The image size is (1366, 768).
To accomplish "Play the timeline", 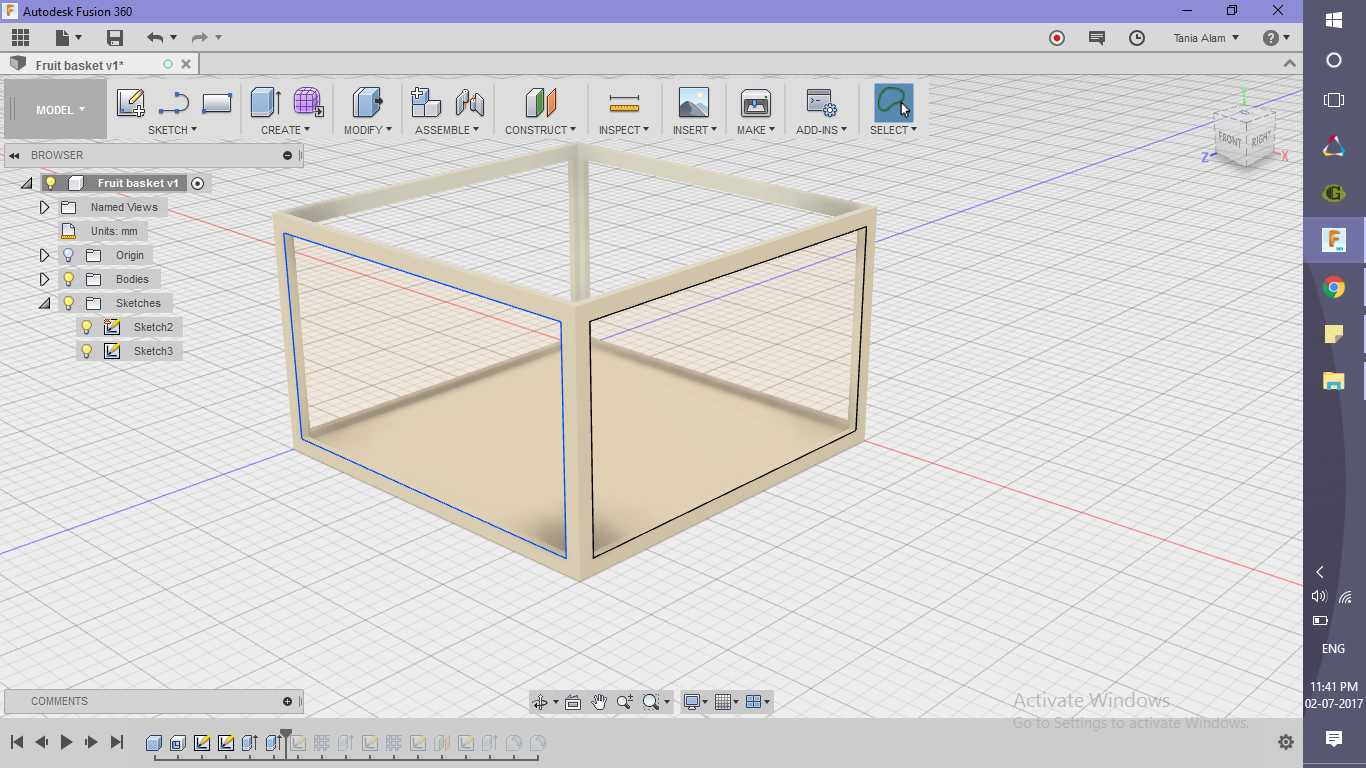I will coord(67,742).
